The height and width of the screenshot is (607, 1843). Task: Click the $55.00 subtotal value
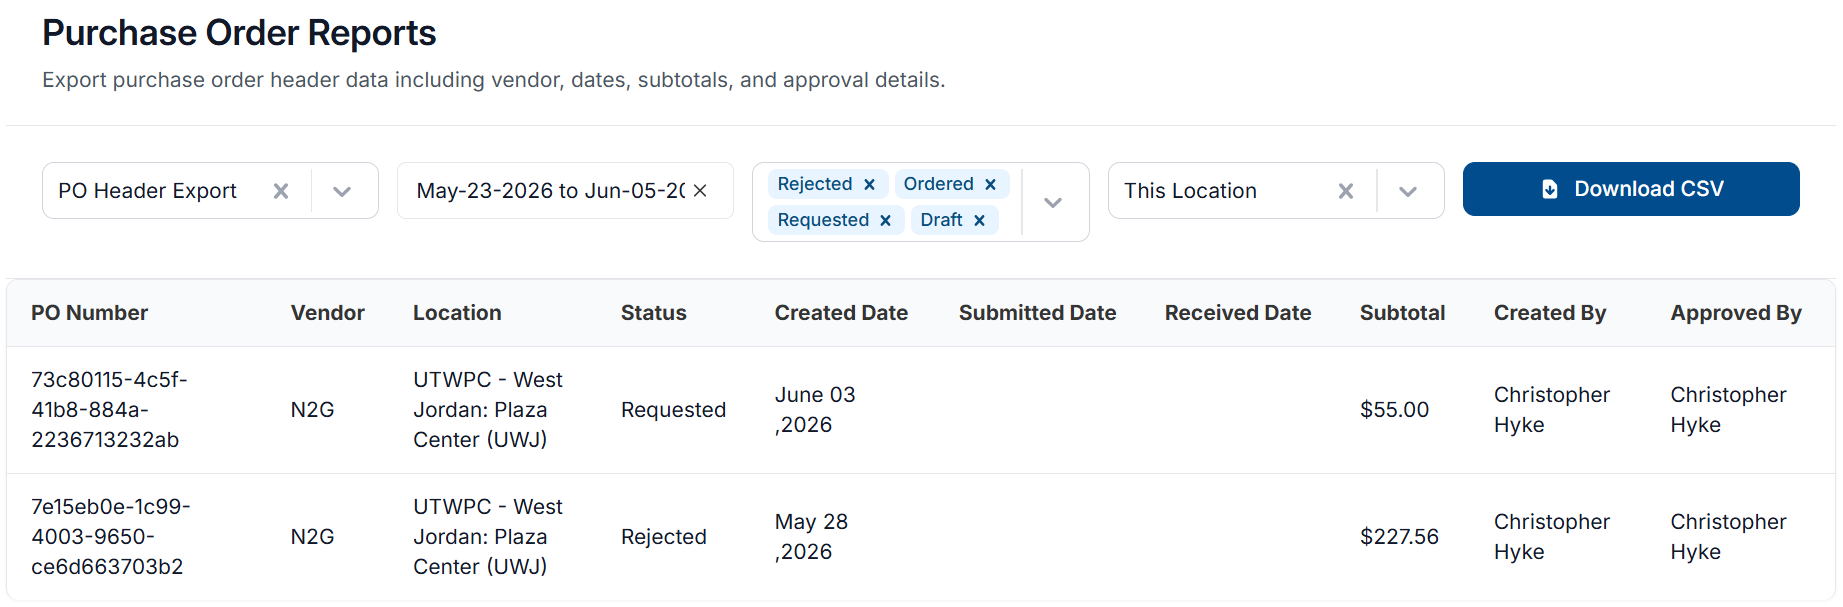[x=1394, y=410]
